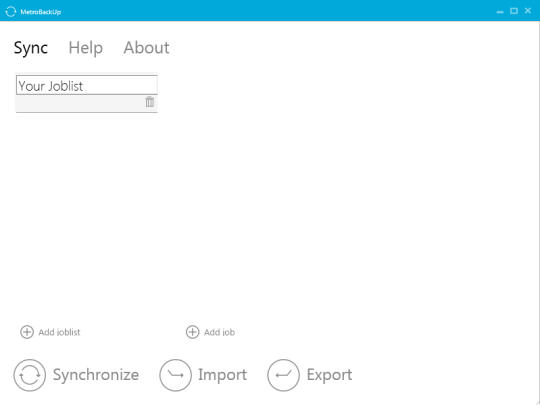This screenshot has width=540, height=405.
Task: Close the MetroBackUp window
Action: tap(528, 11)
